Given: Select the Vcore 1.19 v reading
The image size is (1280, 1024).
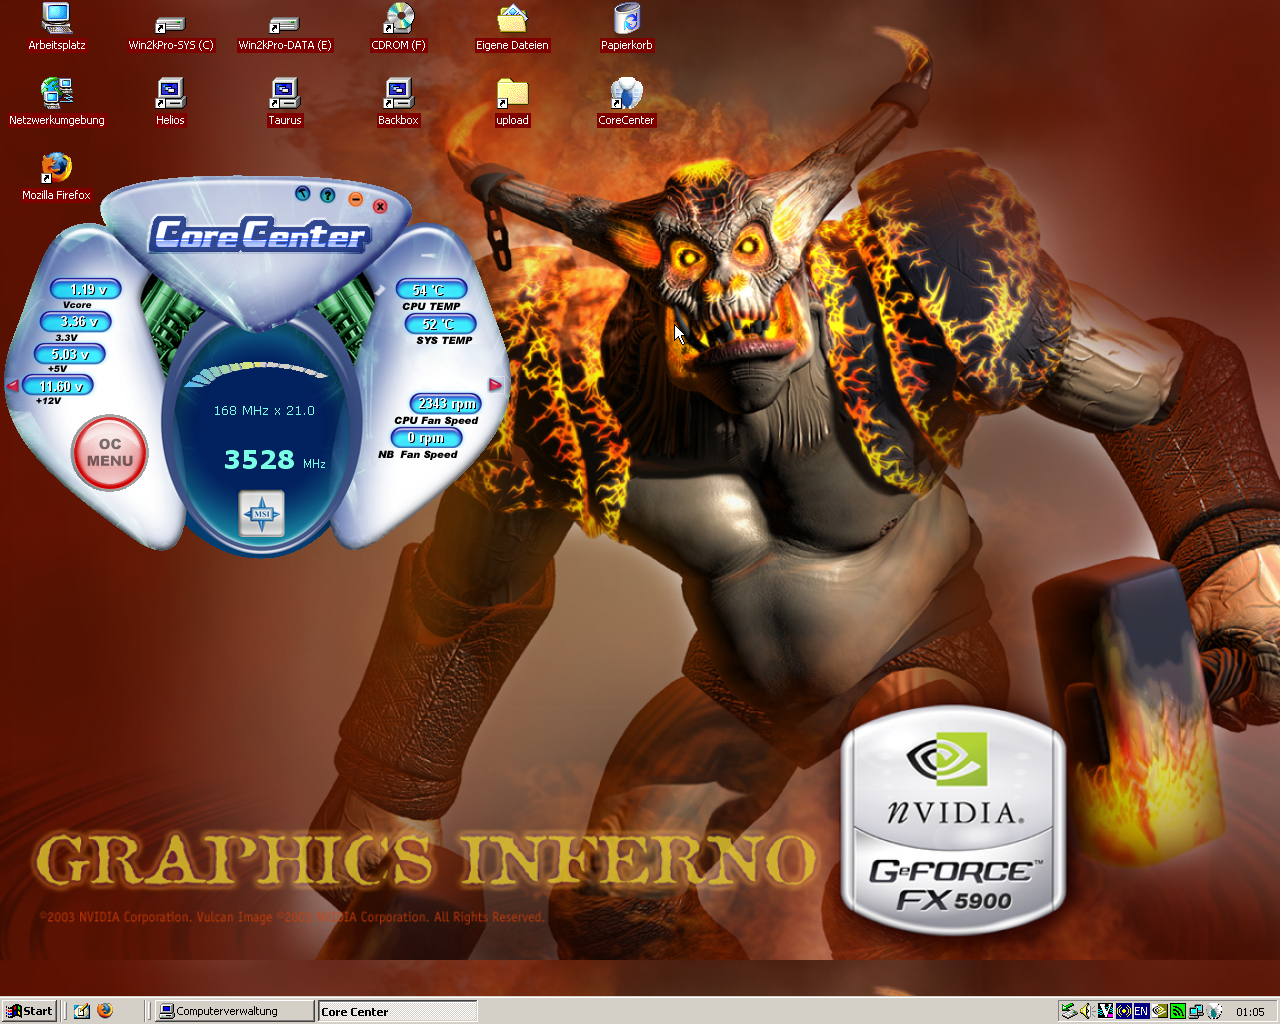Looking at the screenshot, I should [x=87, y=290].
